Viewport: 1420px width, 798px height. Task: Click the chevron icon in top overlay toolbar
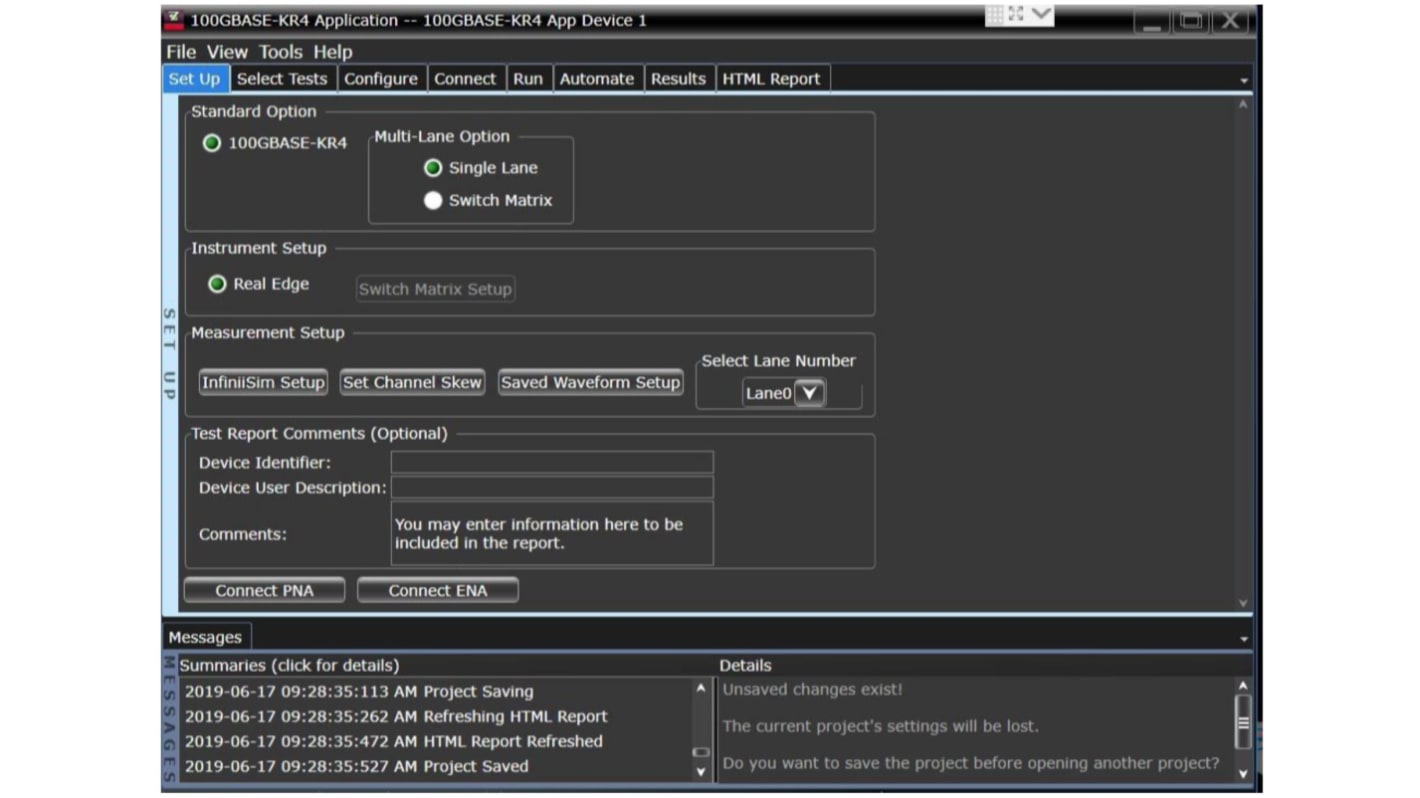tap(1041, 14)
